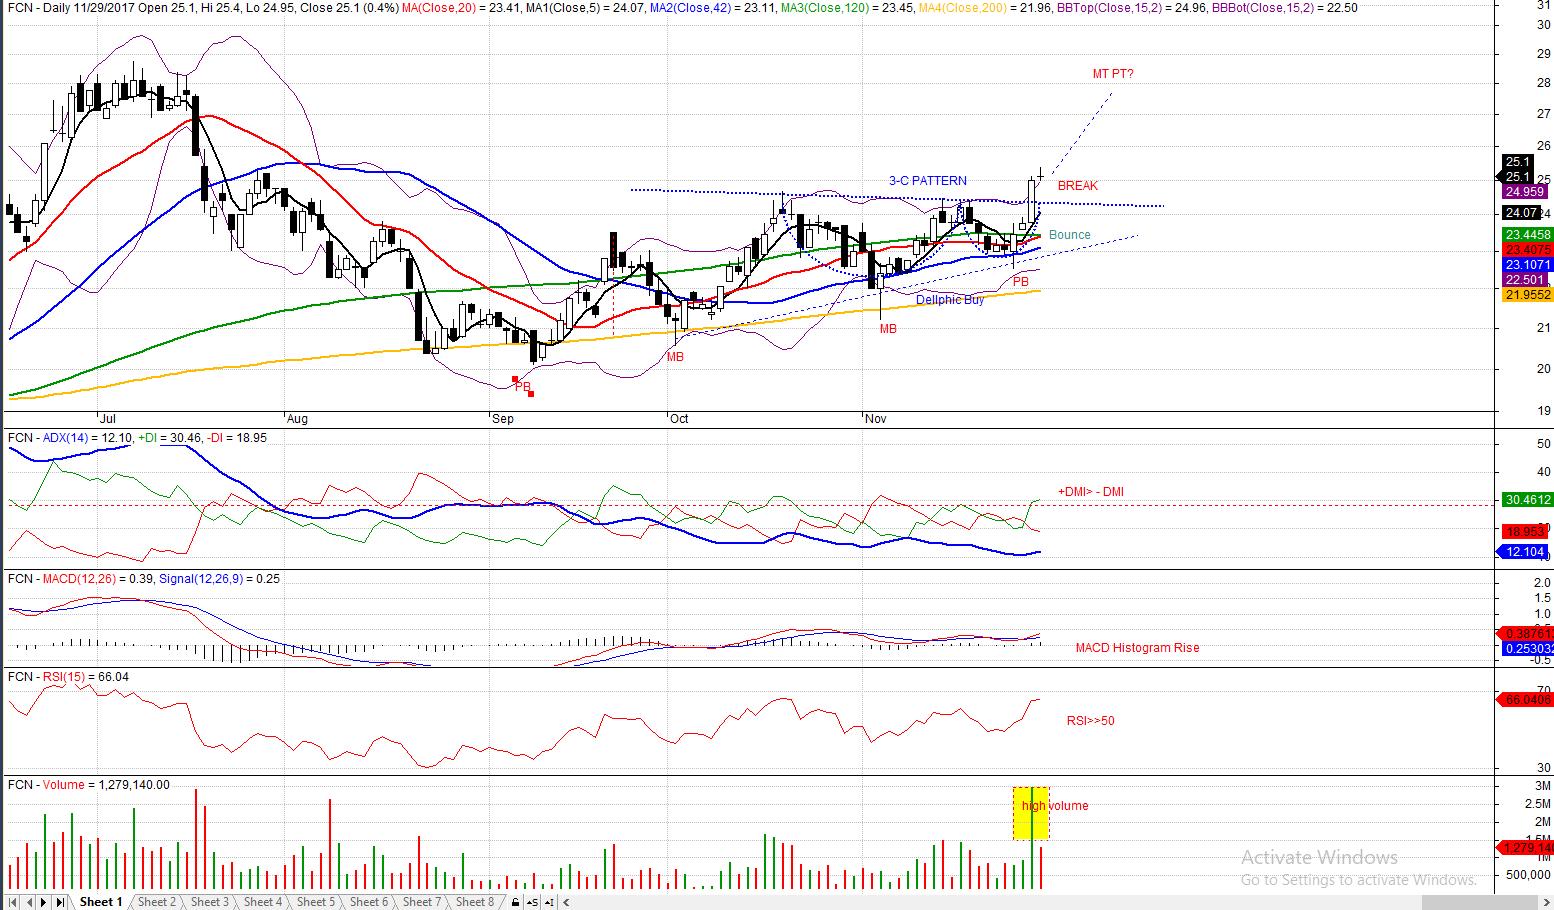Click the 'MT PT?' price target label

1113,74
